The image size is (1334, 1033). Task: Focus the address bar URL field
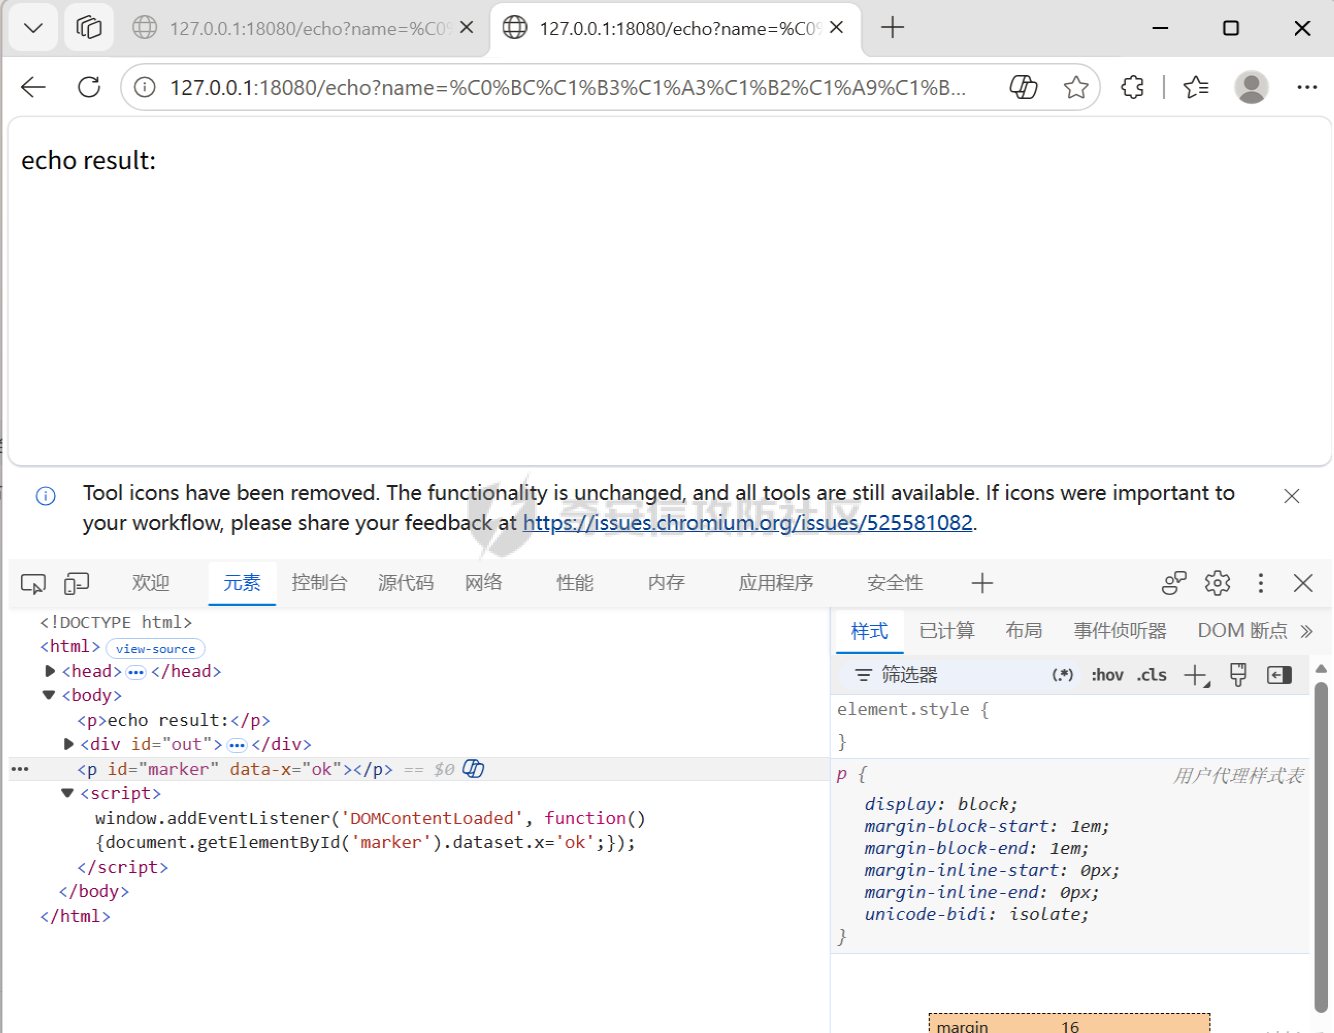click(x=568, y=88)
